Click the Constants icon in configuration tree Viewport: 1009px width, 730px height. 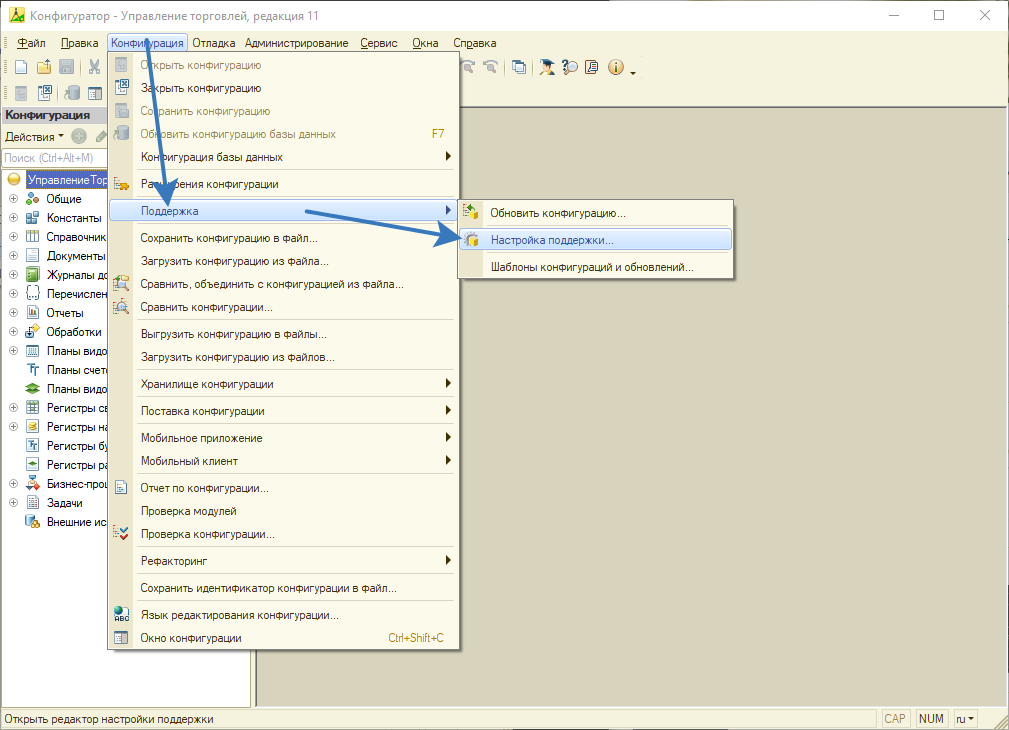point(32,218)
